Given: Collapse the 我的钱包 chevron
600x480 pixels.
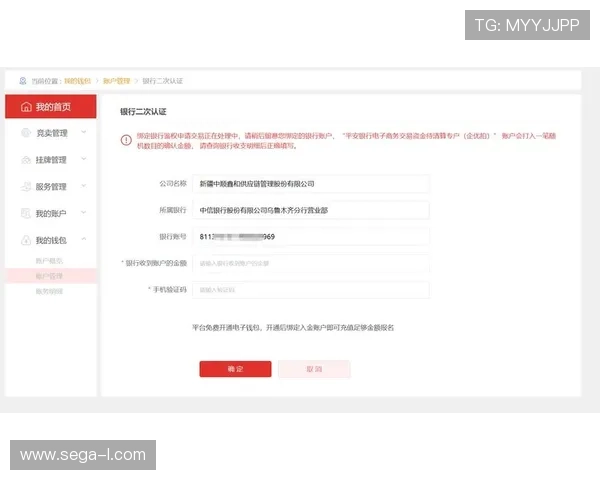Looking at the screenshot, I should point(84,240).
